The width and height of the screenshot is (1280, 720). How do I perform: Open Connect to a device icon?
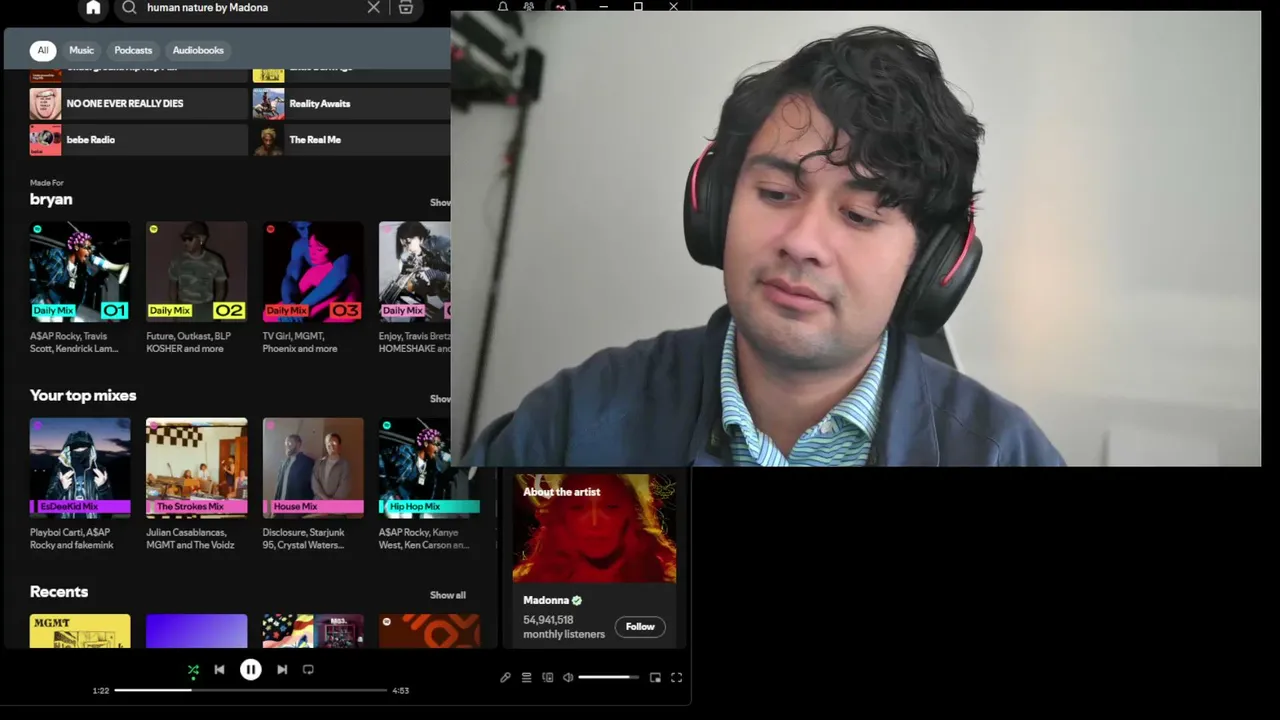[547, 677]
